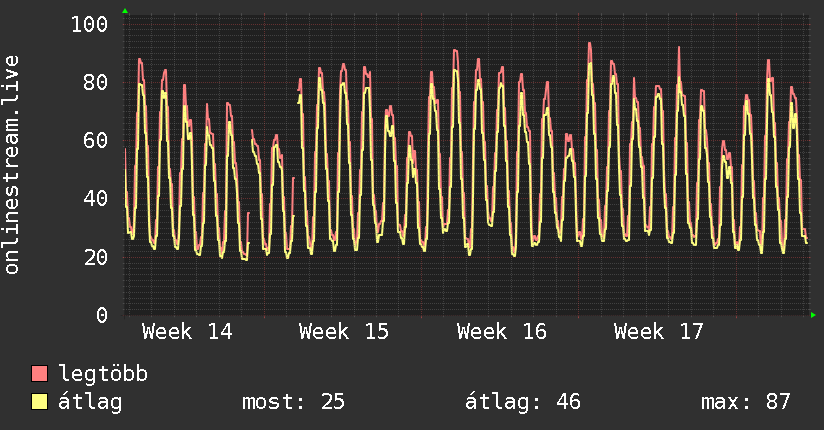This screenshot has height=430, width=824.
Task: Click the yellow átlag legend swatch
Action: 39,402
